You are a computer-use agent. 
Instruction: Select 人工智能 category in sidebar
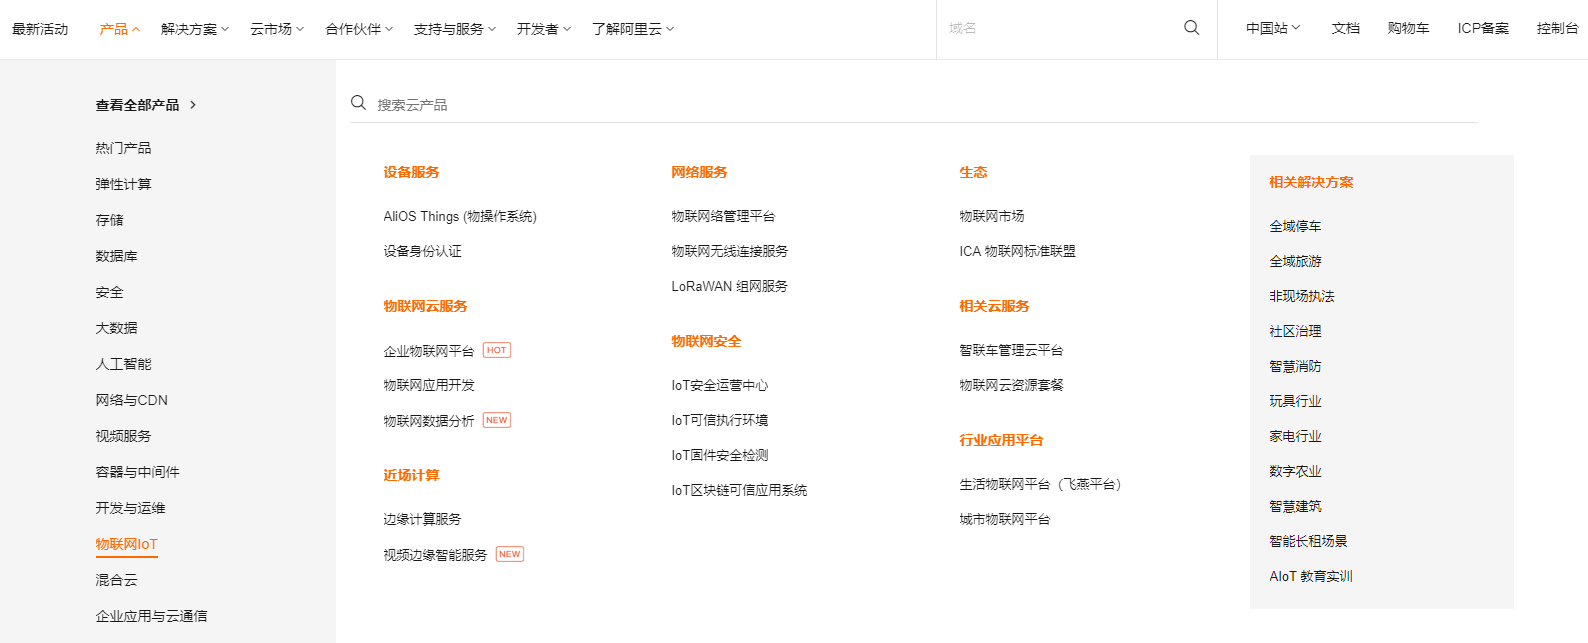click(124, 364)
